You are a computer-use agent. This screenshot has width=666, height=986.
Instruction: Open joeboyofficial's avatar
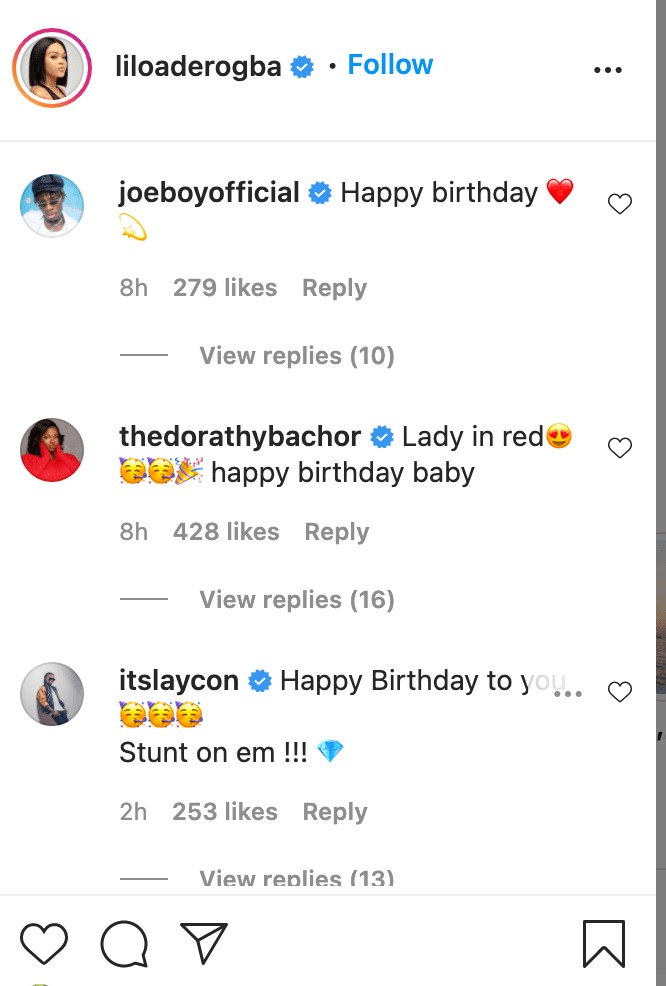tap(52, 205)
